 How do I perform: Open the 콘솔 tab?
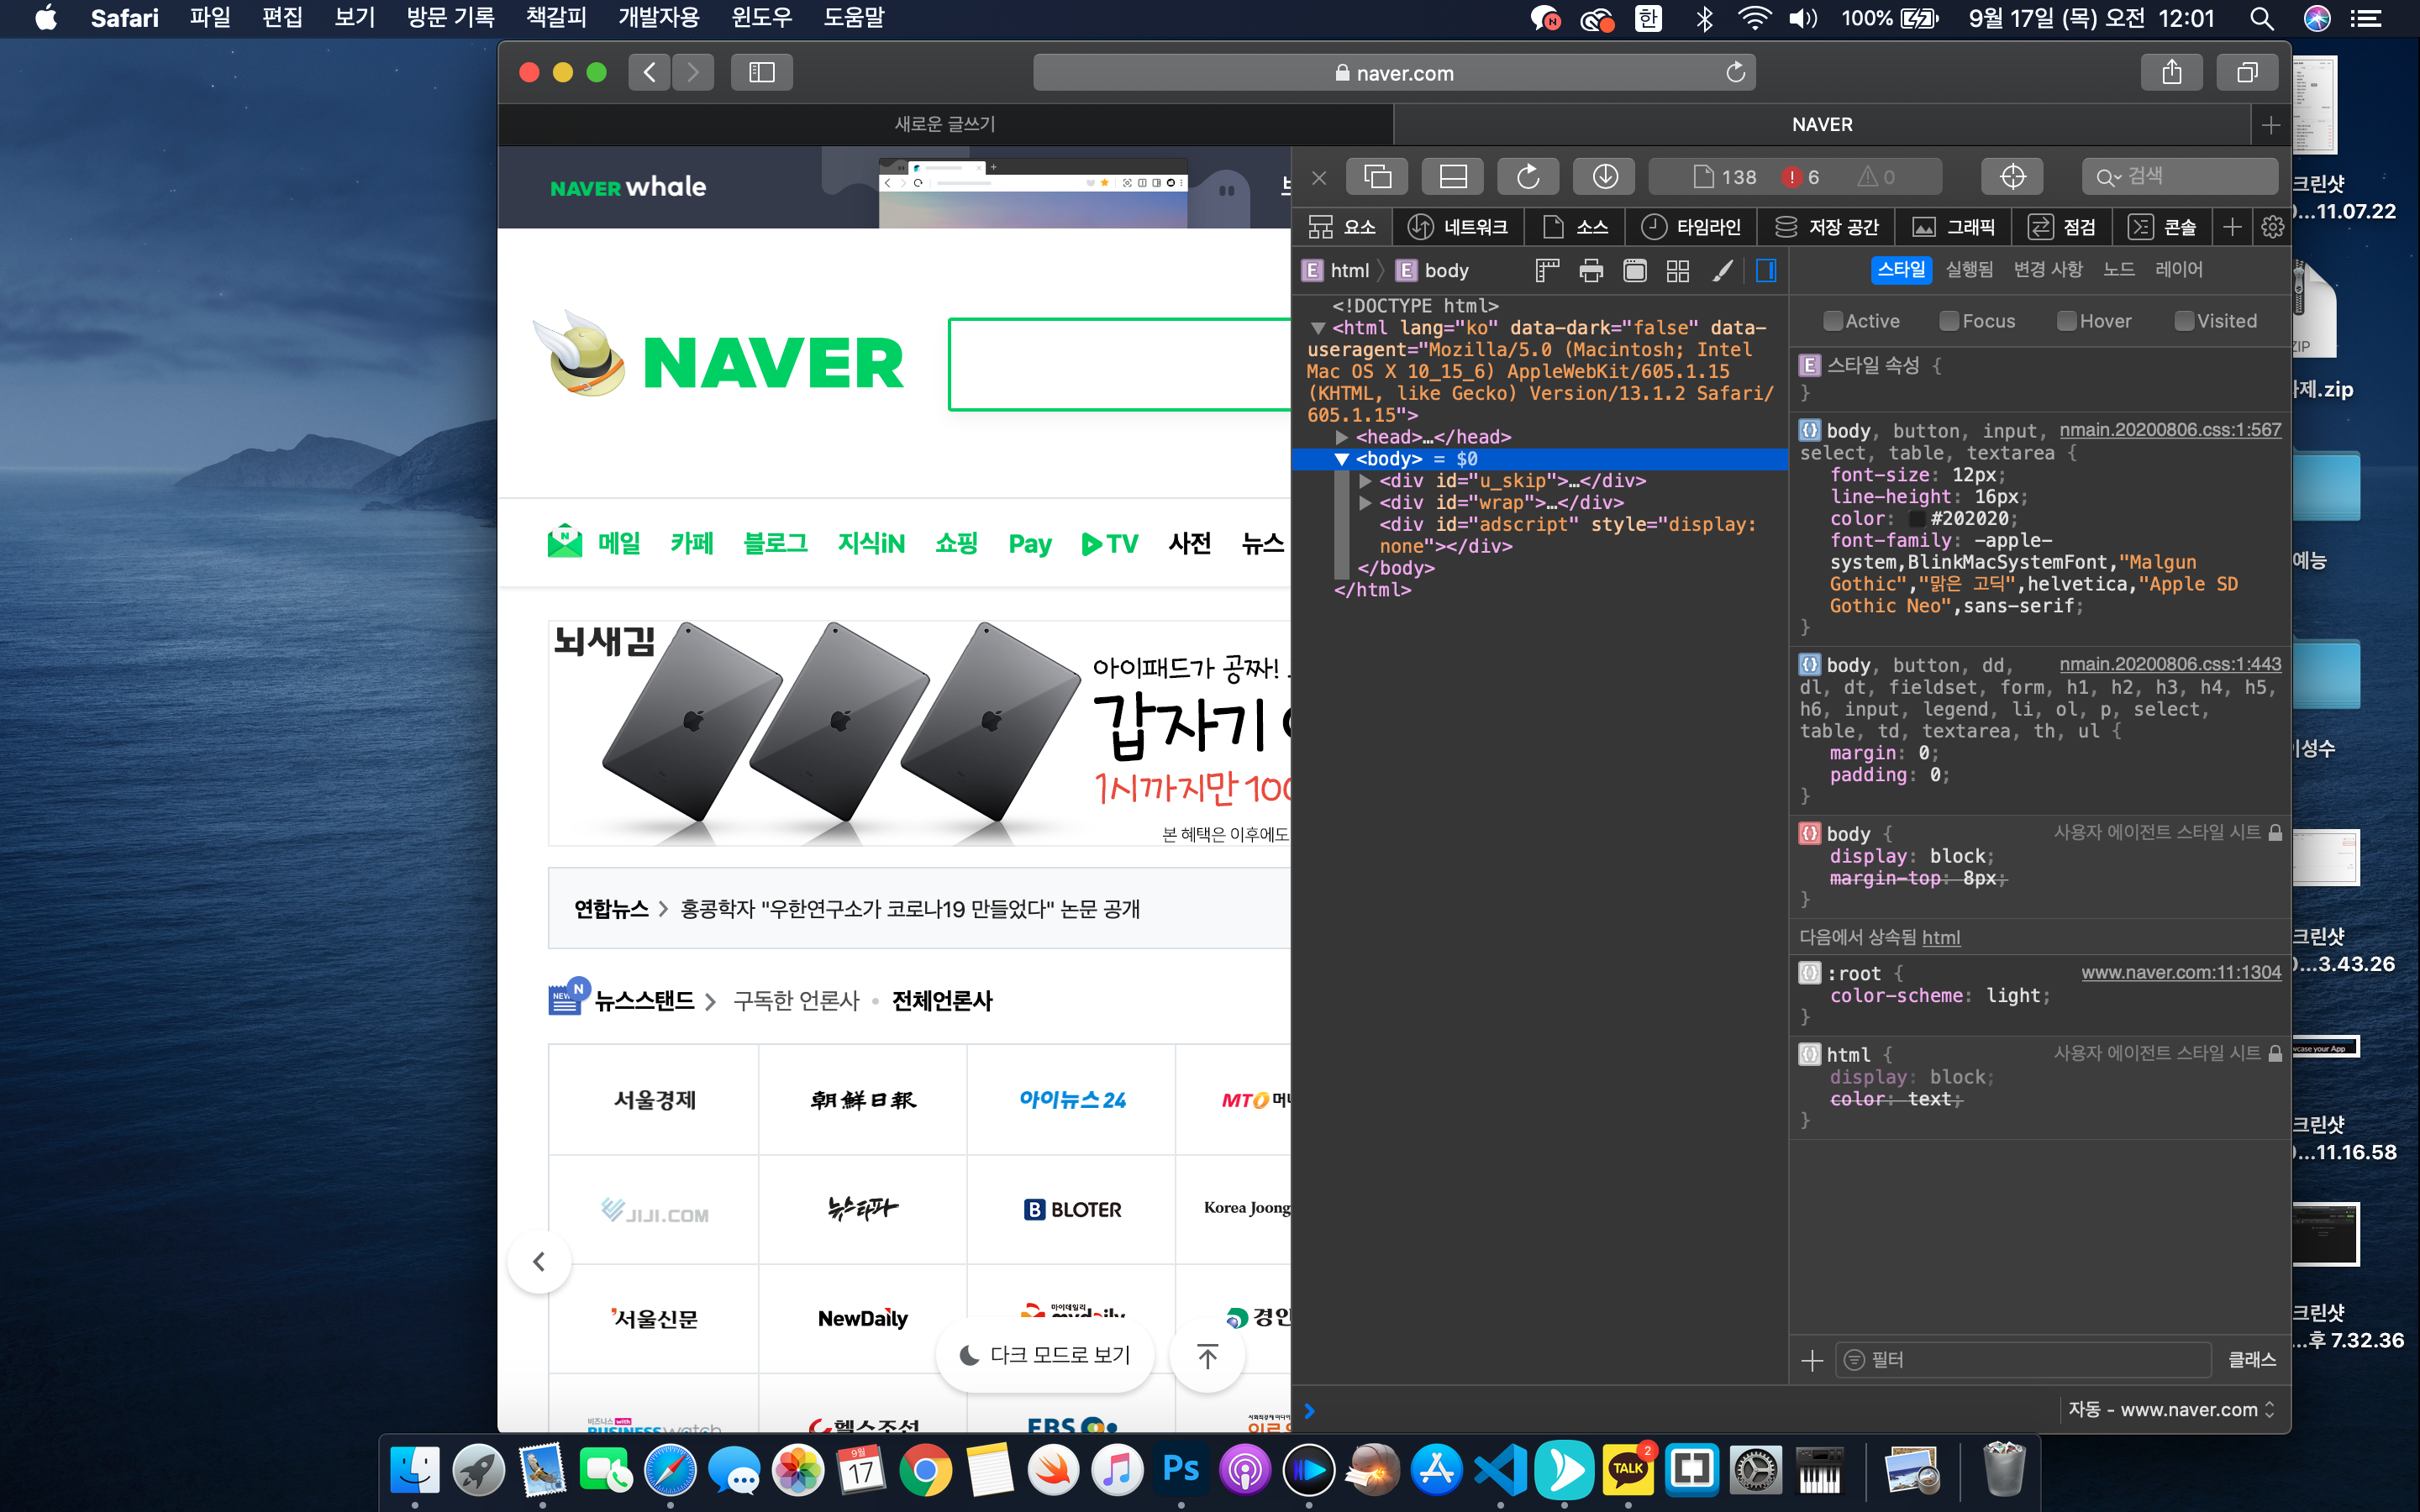(2163, 227)
